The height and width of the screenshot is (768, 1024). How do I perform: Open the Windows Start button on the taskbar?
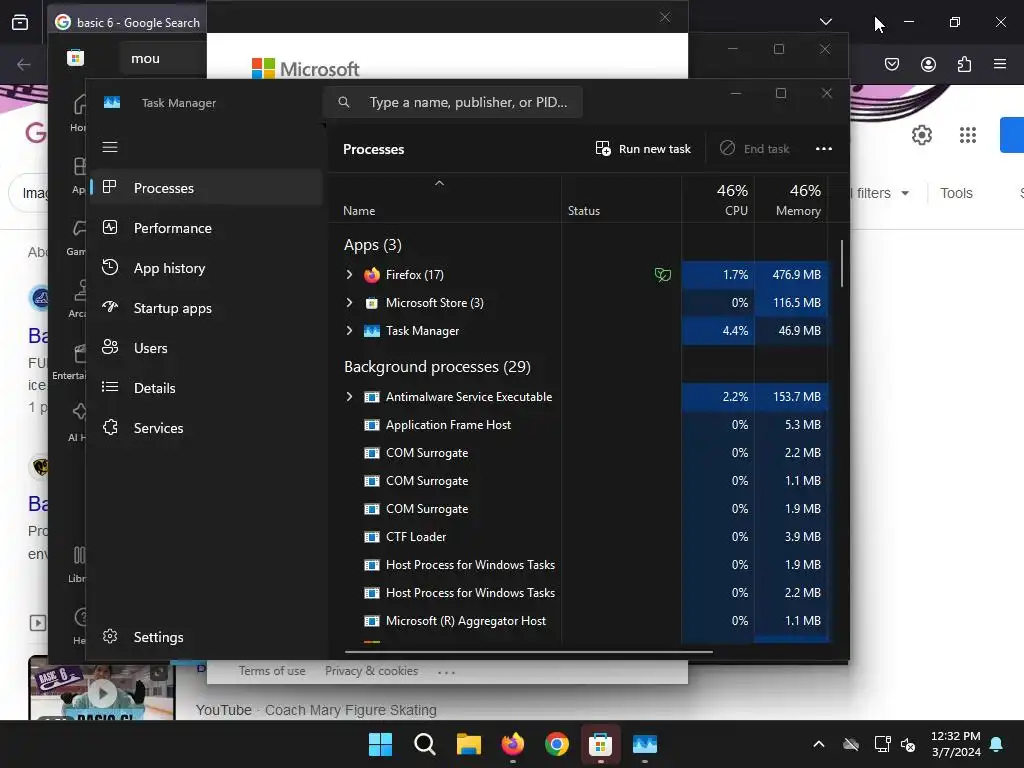pyautogui.click(x=380, y=744)
